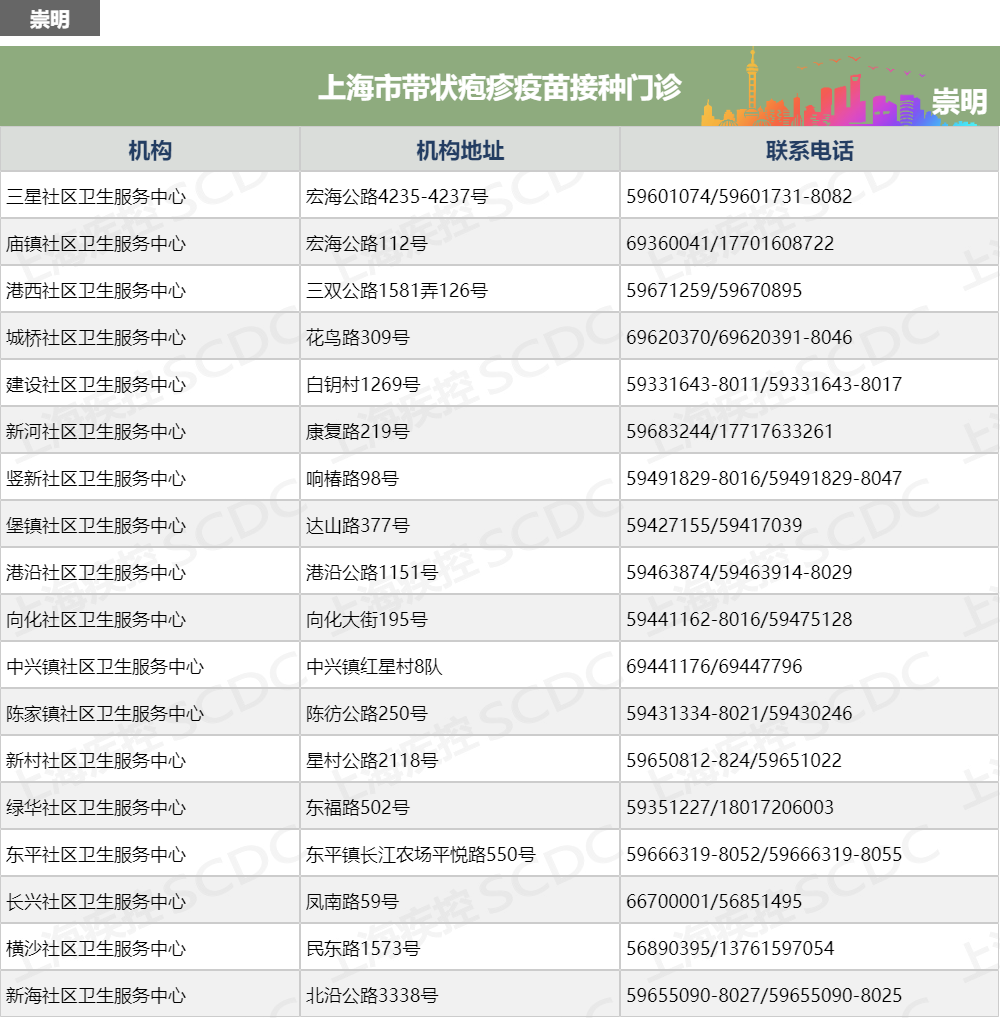Select phone 59491829-8016/59491829-8047
The width and height of the screenshot is (1000, 1018).
(764, 478)
